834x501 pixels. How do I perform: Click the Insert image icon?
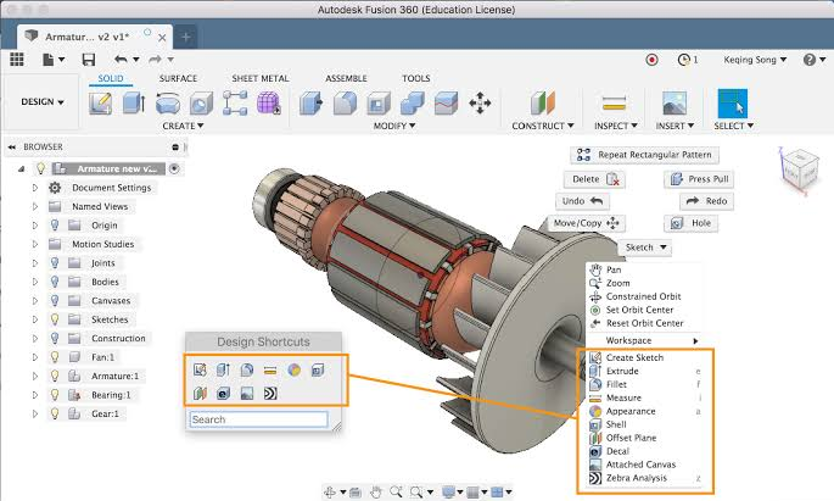674,103
